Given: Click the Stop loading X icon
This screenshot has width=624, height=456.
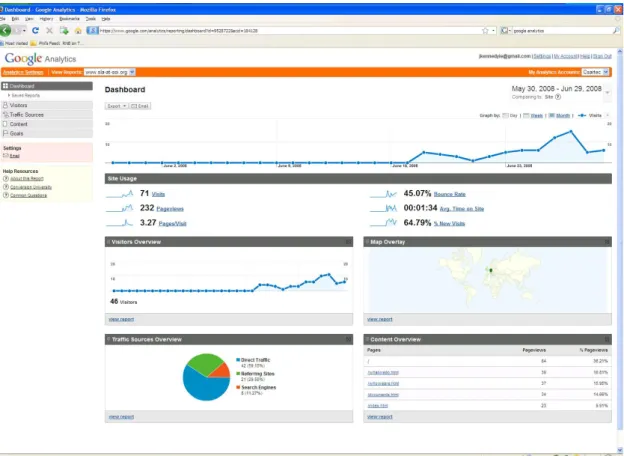Looking at the screenshot, I should (x=49, y=30).
